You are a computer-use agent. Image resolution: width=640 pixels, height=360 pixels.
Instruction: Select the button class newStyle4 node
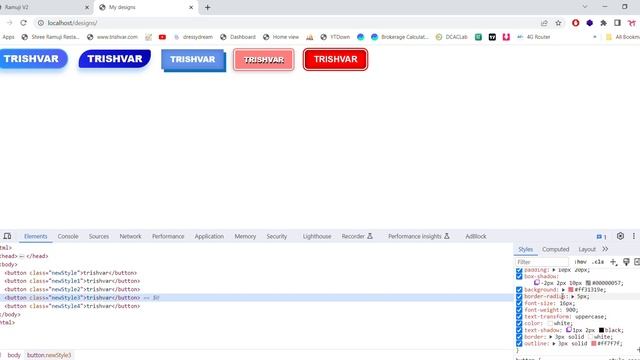coord(72,306)
